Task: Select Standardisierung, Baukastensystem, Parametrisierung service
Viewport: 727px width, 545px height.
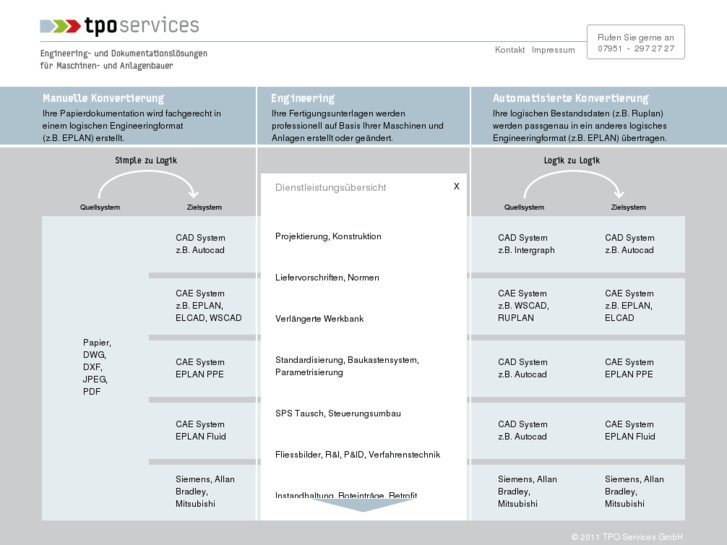Action: (347, 366)
